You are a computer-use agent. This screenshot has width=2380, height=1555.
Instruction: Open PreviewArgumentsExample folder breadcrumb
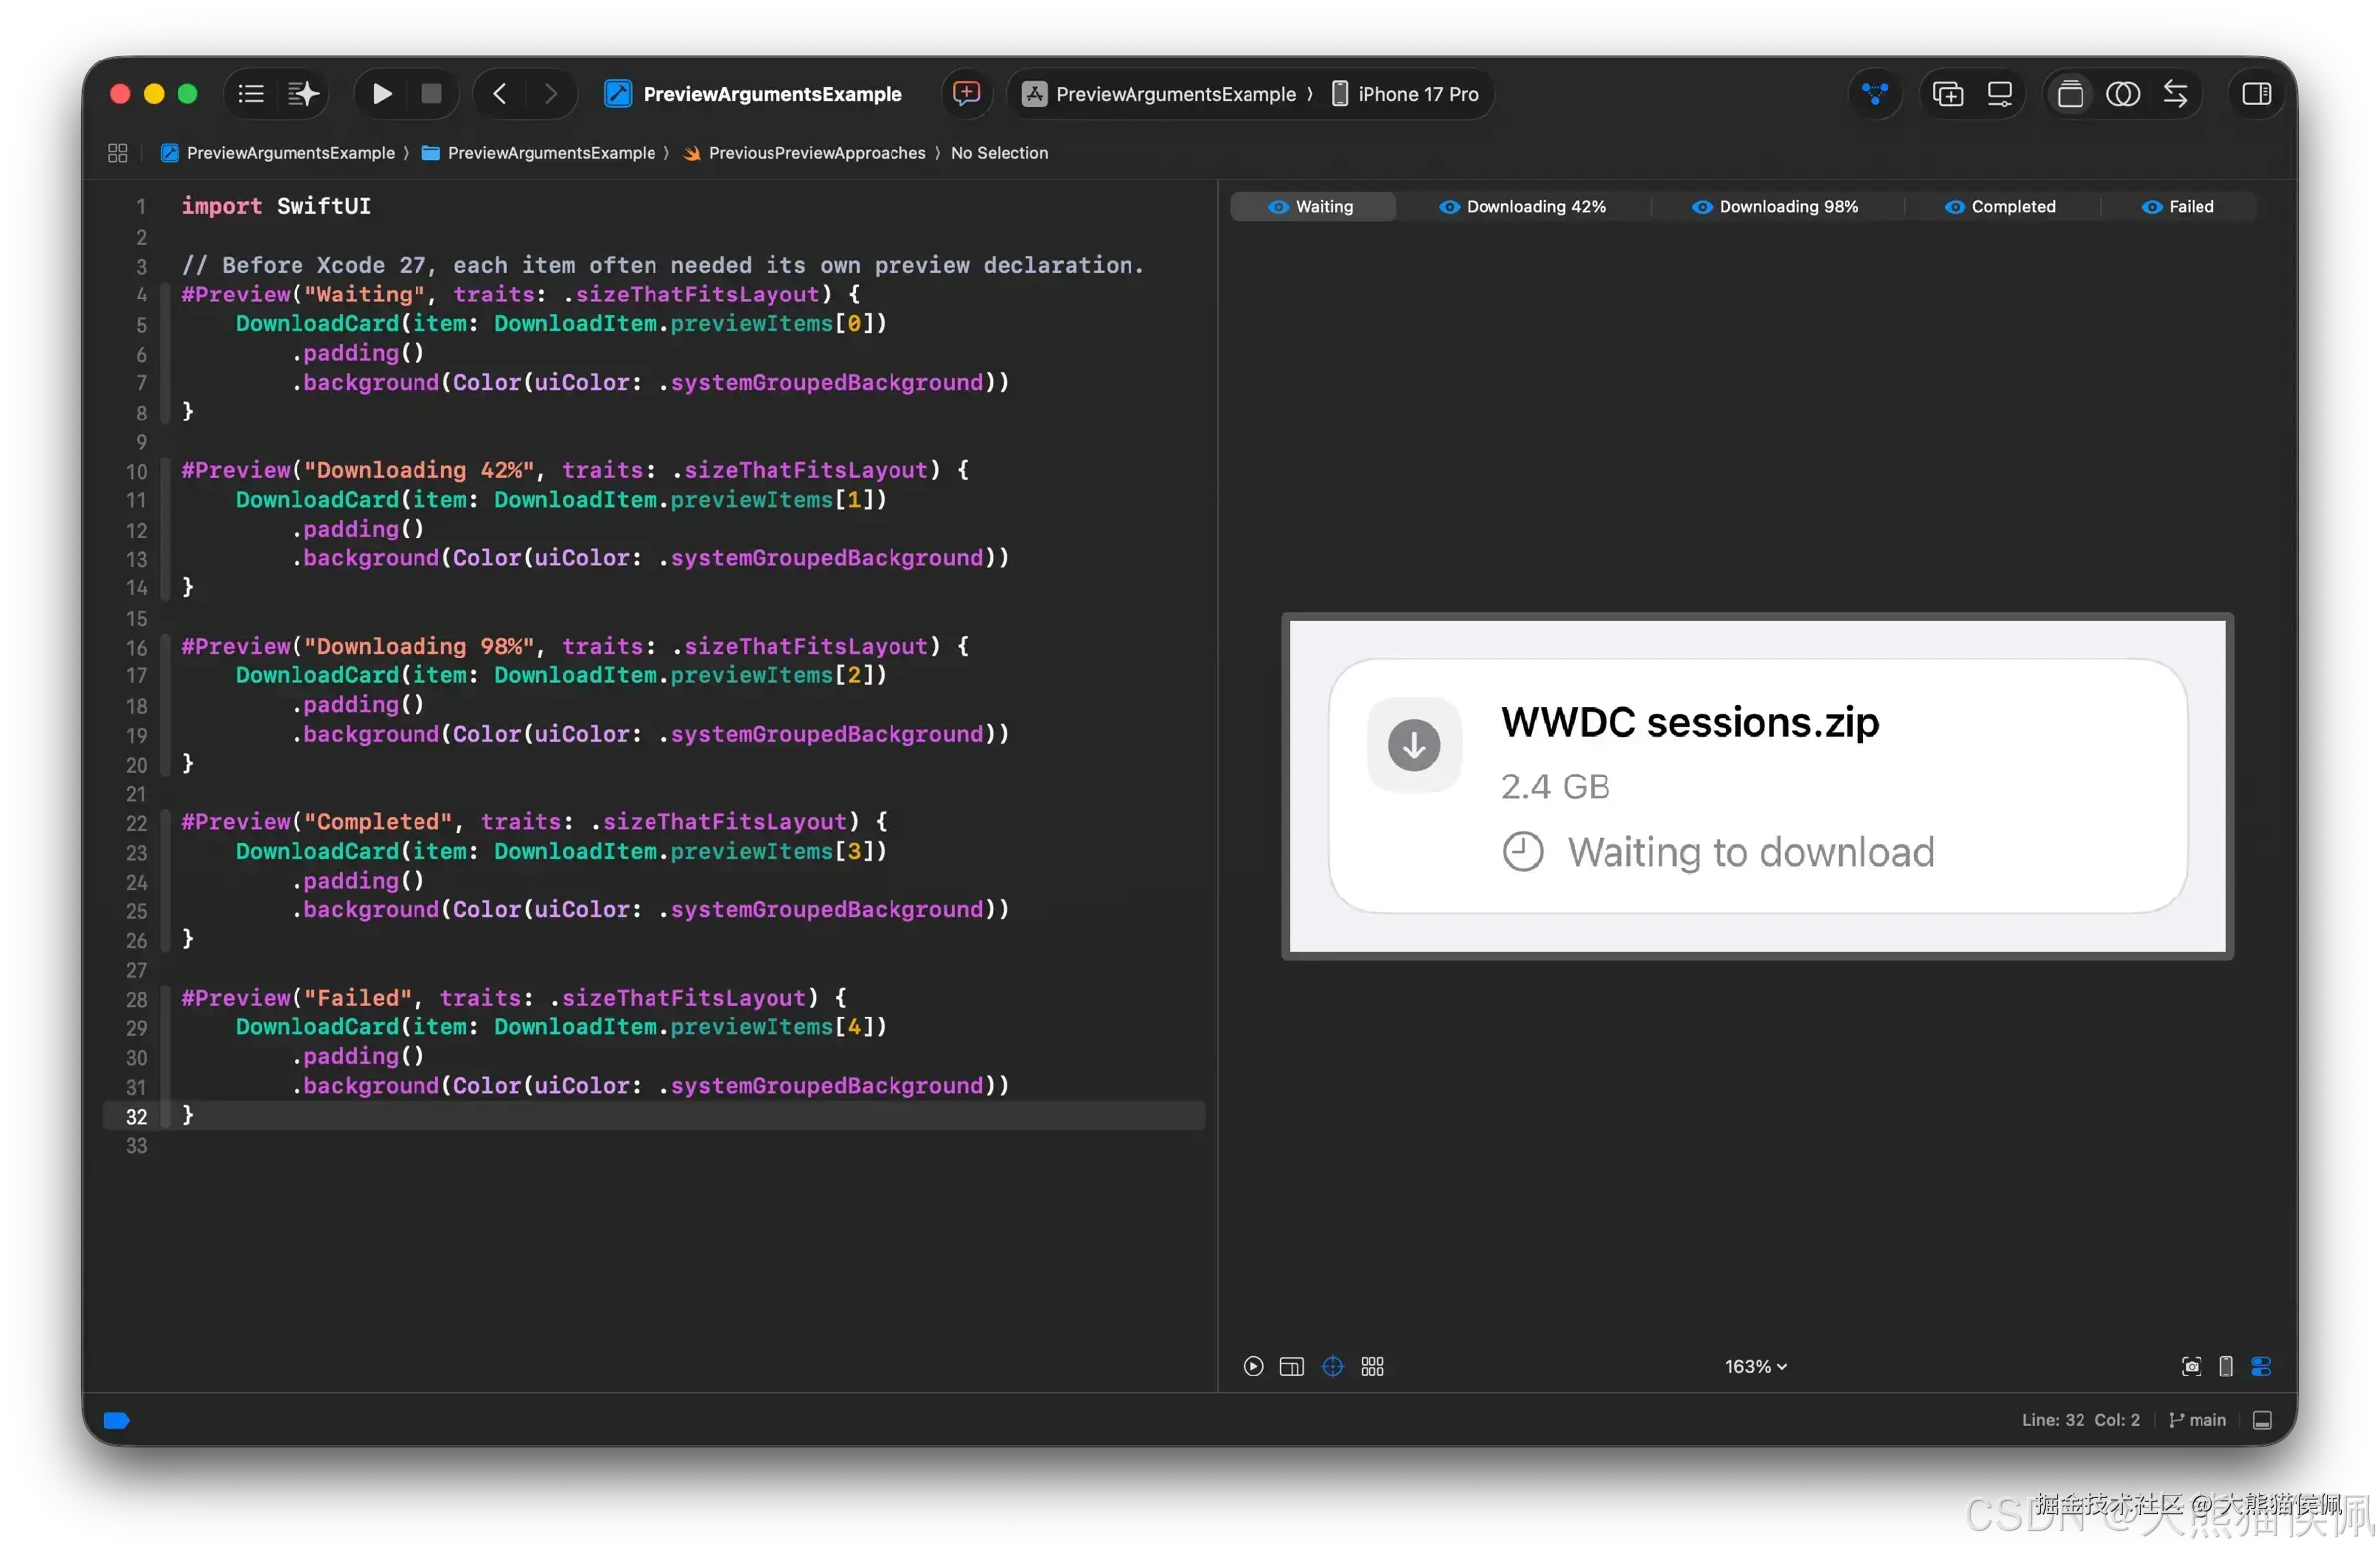point(540,152)
